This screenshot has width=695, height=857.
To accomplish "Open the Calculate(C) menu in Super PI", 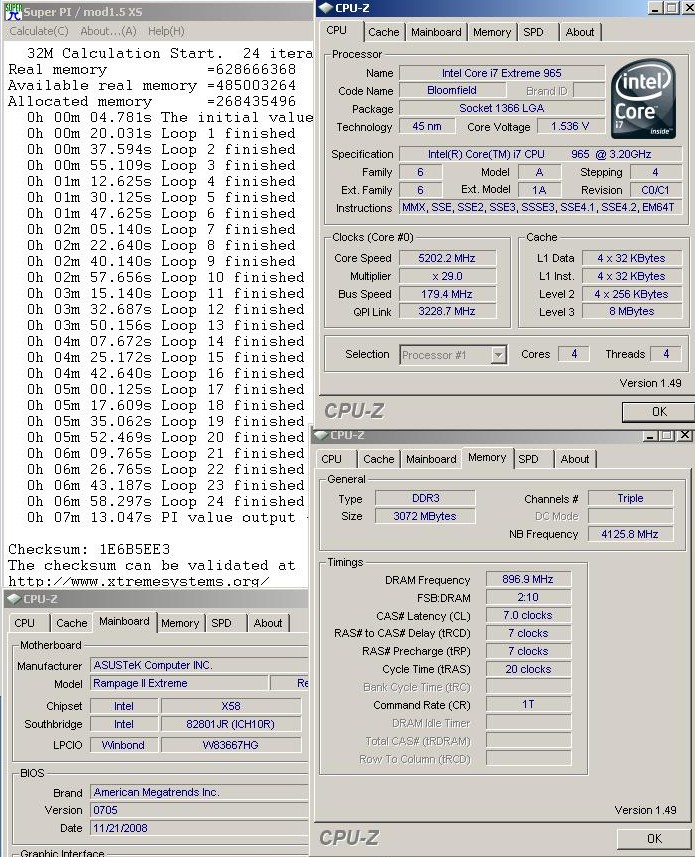I will (39, 31).
